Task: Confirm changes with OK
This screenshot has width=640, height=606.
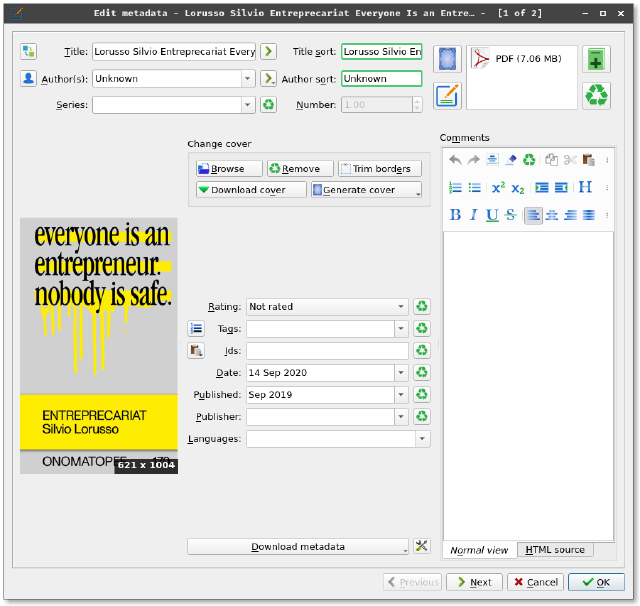Action: coord(596,582)
